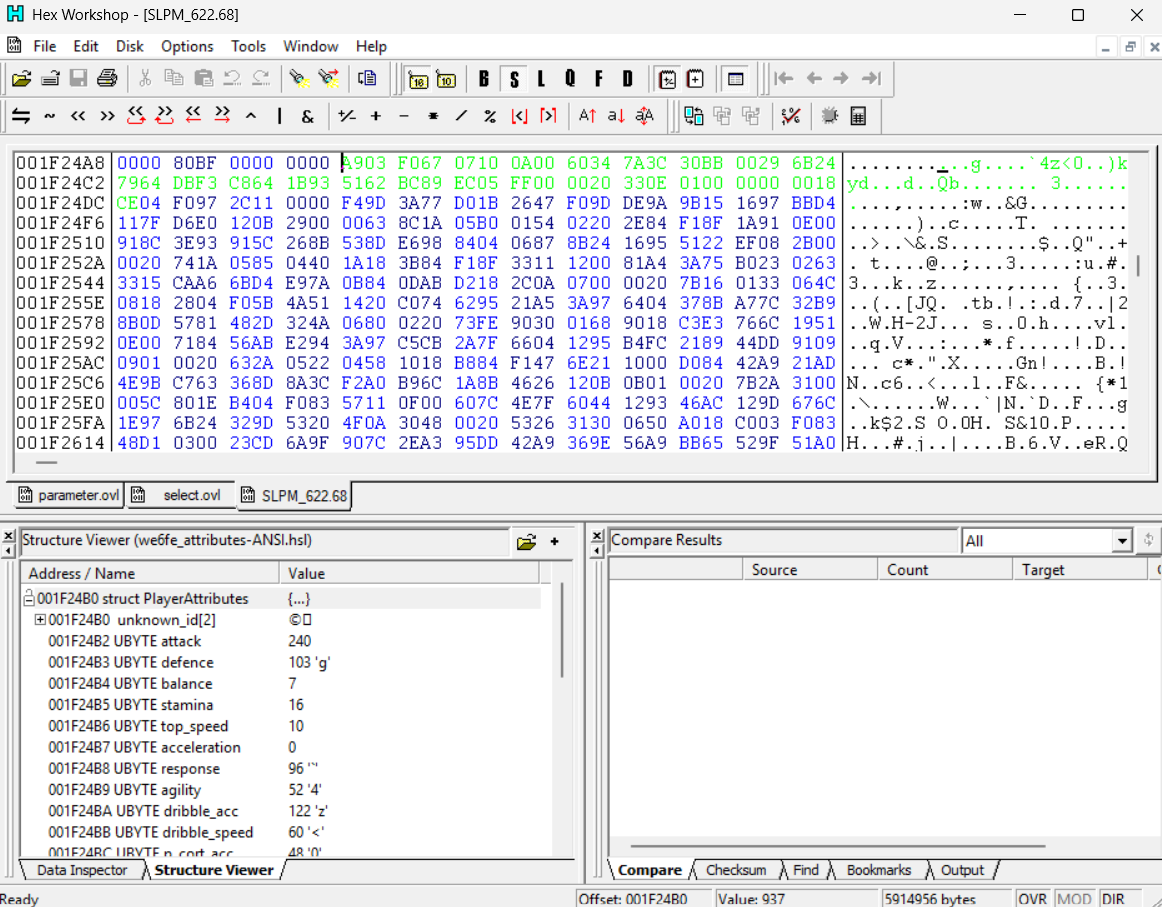Select the Double (D) data type button
1162x907 pixels.
pyautogui.click(x=628, y=79)
